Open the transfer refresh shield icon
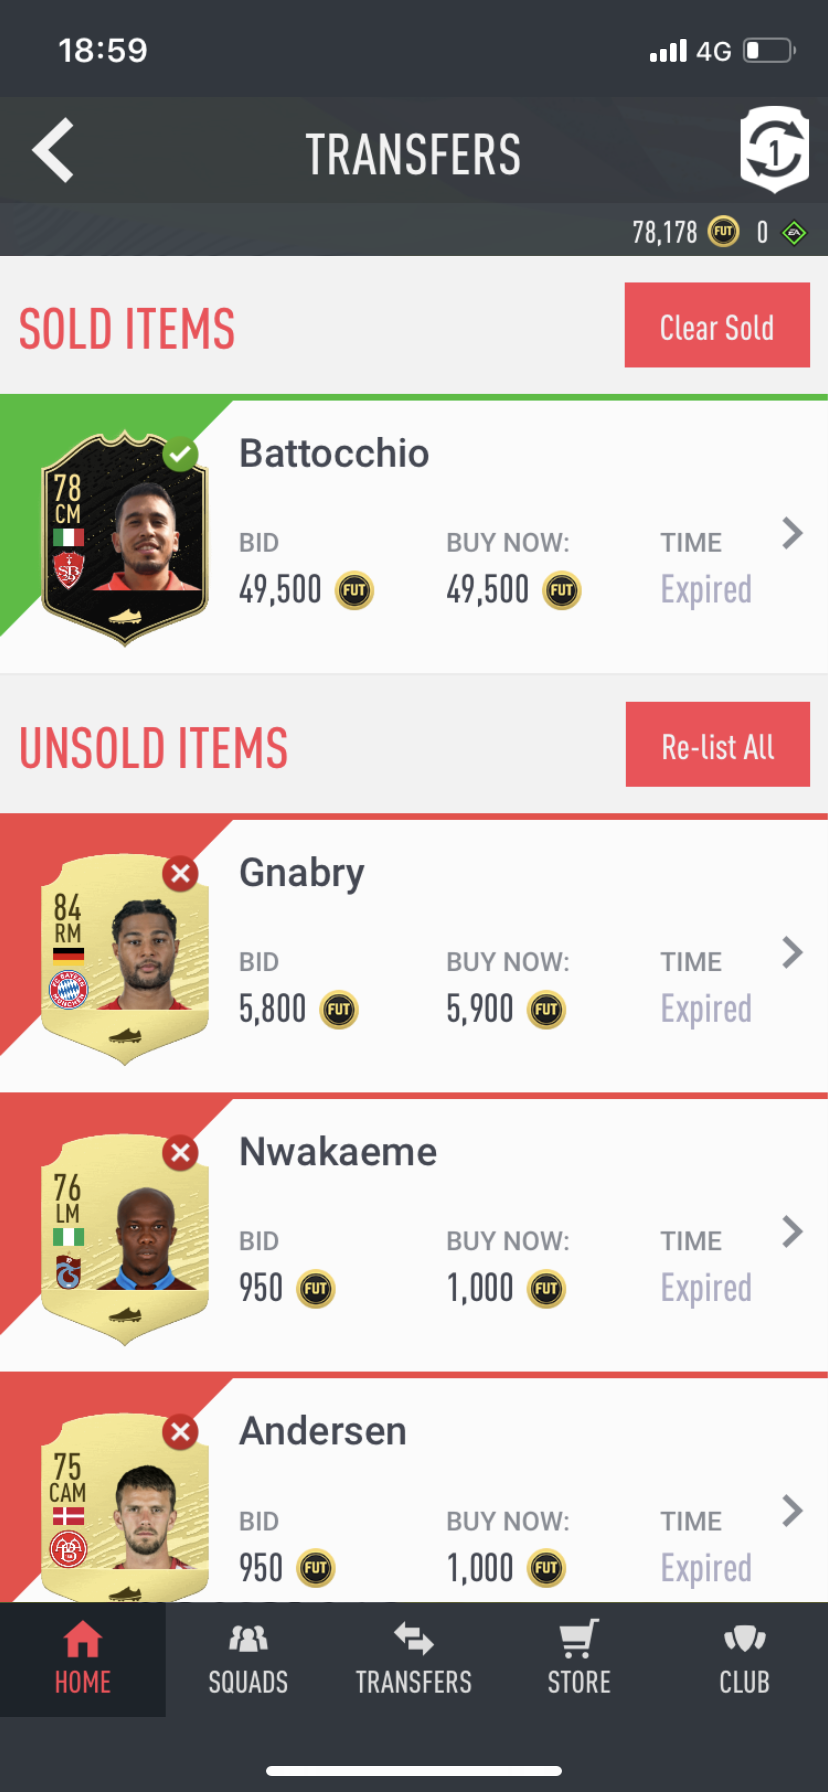 pos(774,150)
